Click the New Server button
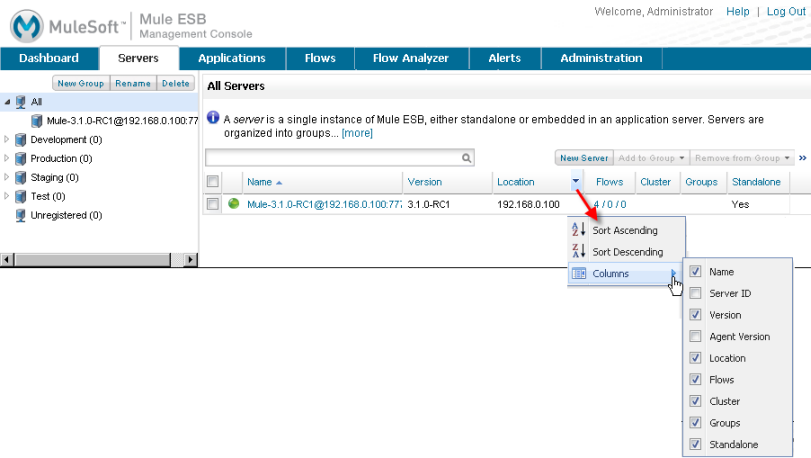Screen dimensions: 811x458 (x=584, y=158)
